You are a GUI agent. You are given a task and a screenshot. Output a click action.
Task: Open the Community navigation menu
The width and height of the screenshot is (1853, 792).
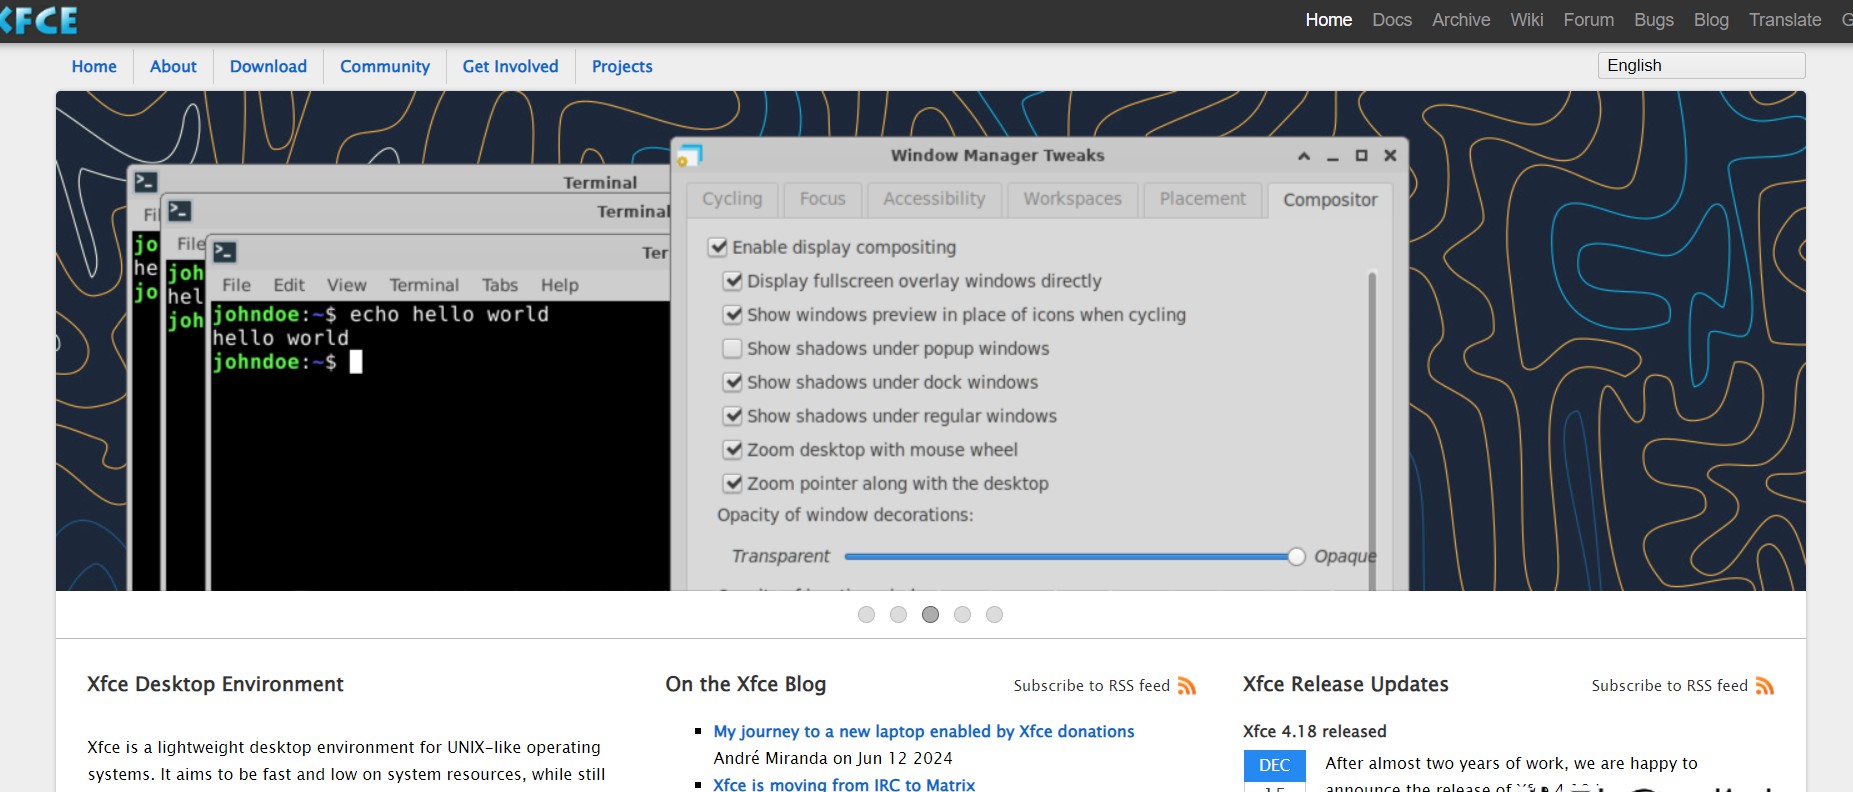[384, 67]
